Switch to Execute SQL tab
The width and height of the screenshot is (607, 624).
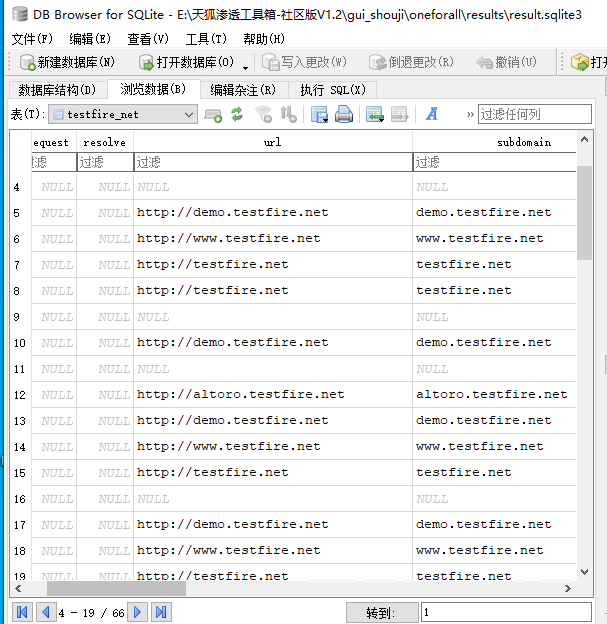(333, 90)
